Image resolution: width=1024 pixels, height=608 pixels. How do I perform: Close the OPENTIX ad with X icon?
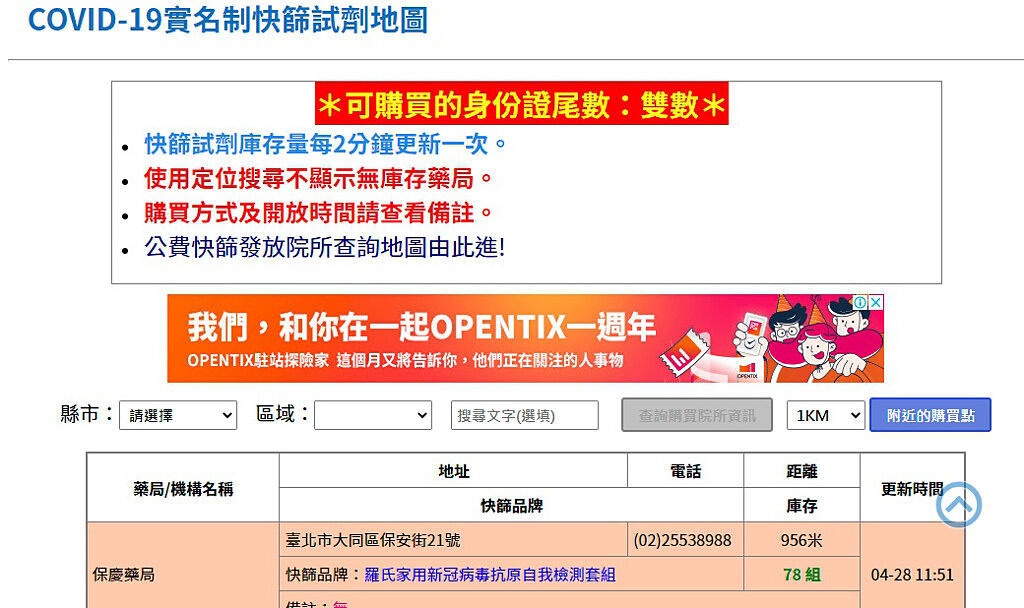pyautogui.click(x=875, y=303)
